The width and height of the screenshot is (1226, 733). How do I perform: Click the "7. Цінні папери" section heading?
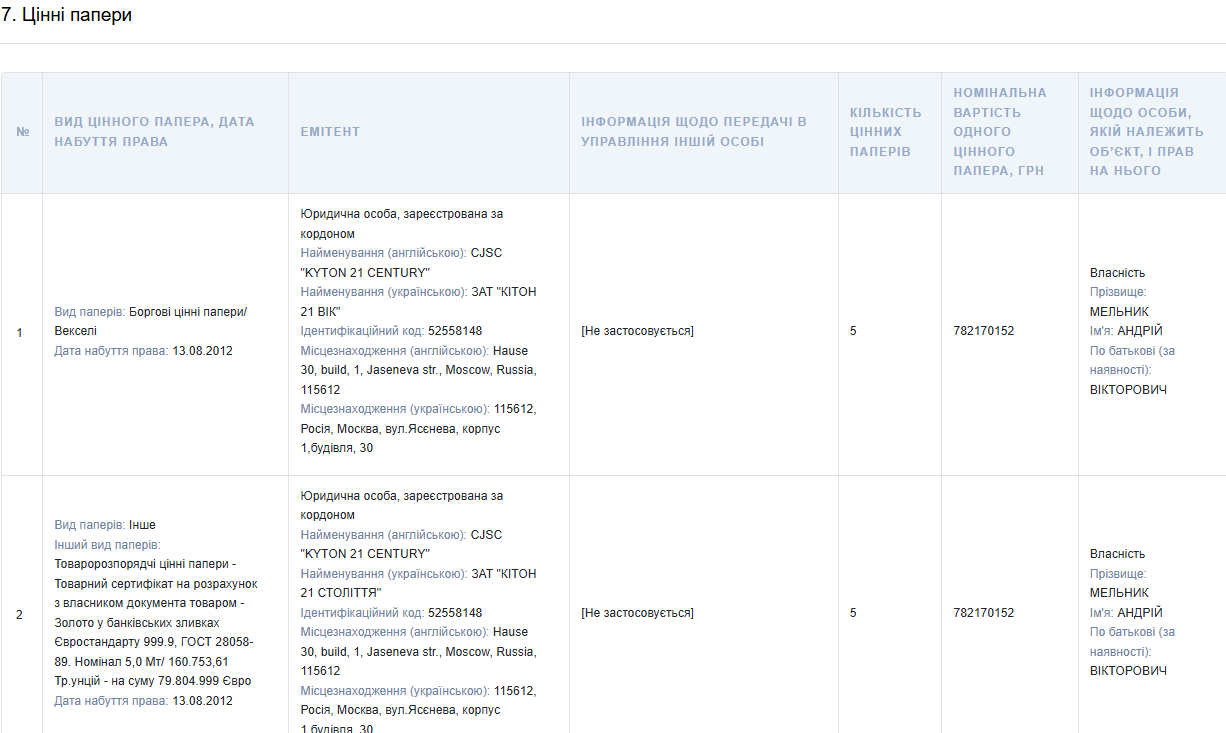click(66, 16)
